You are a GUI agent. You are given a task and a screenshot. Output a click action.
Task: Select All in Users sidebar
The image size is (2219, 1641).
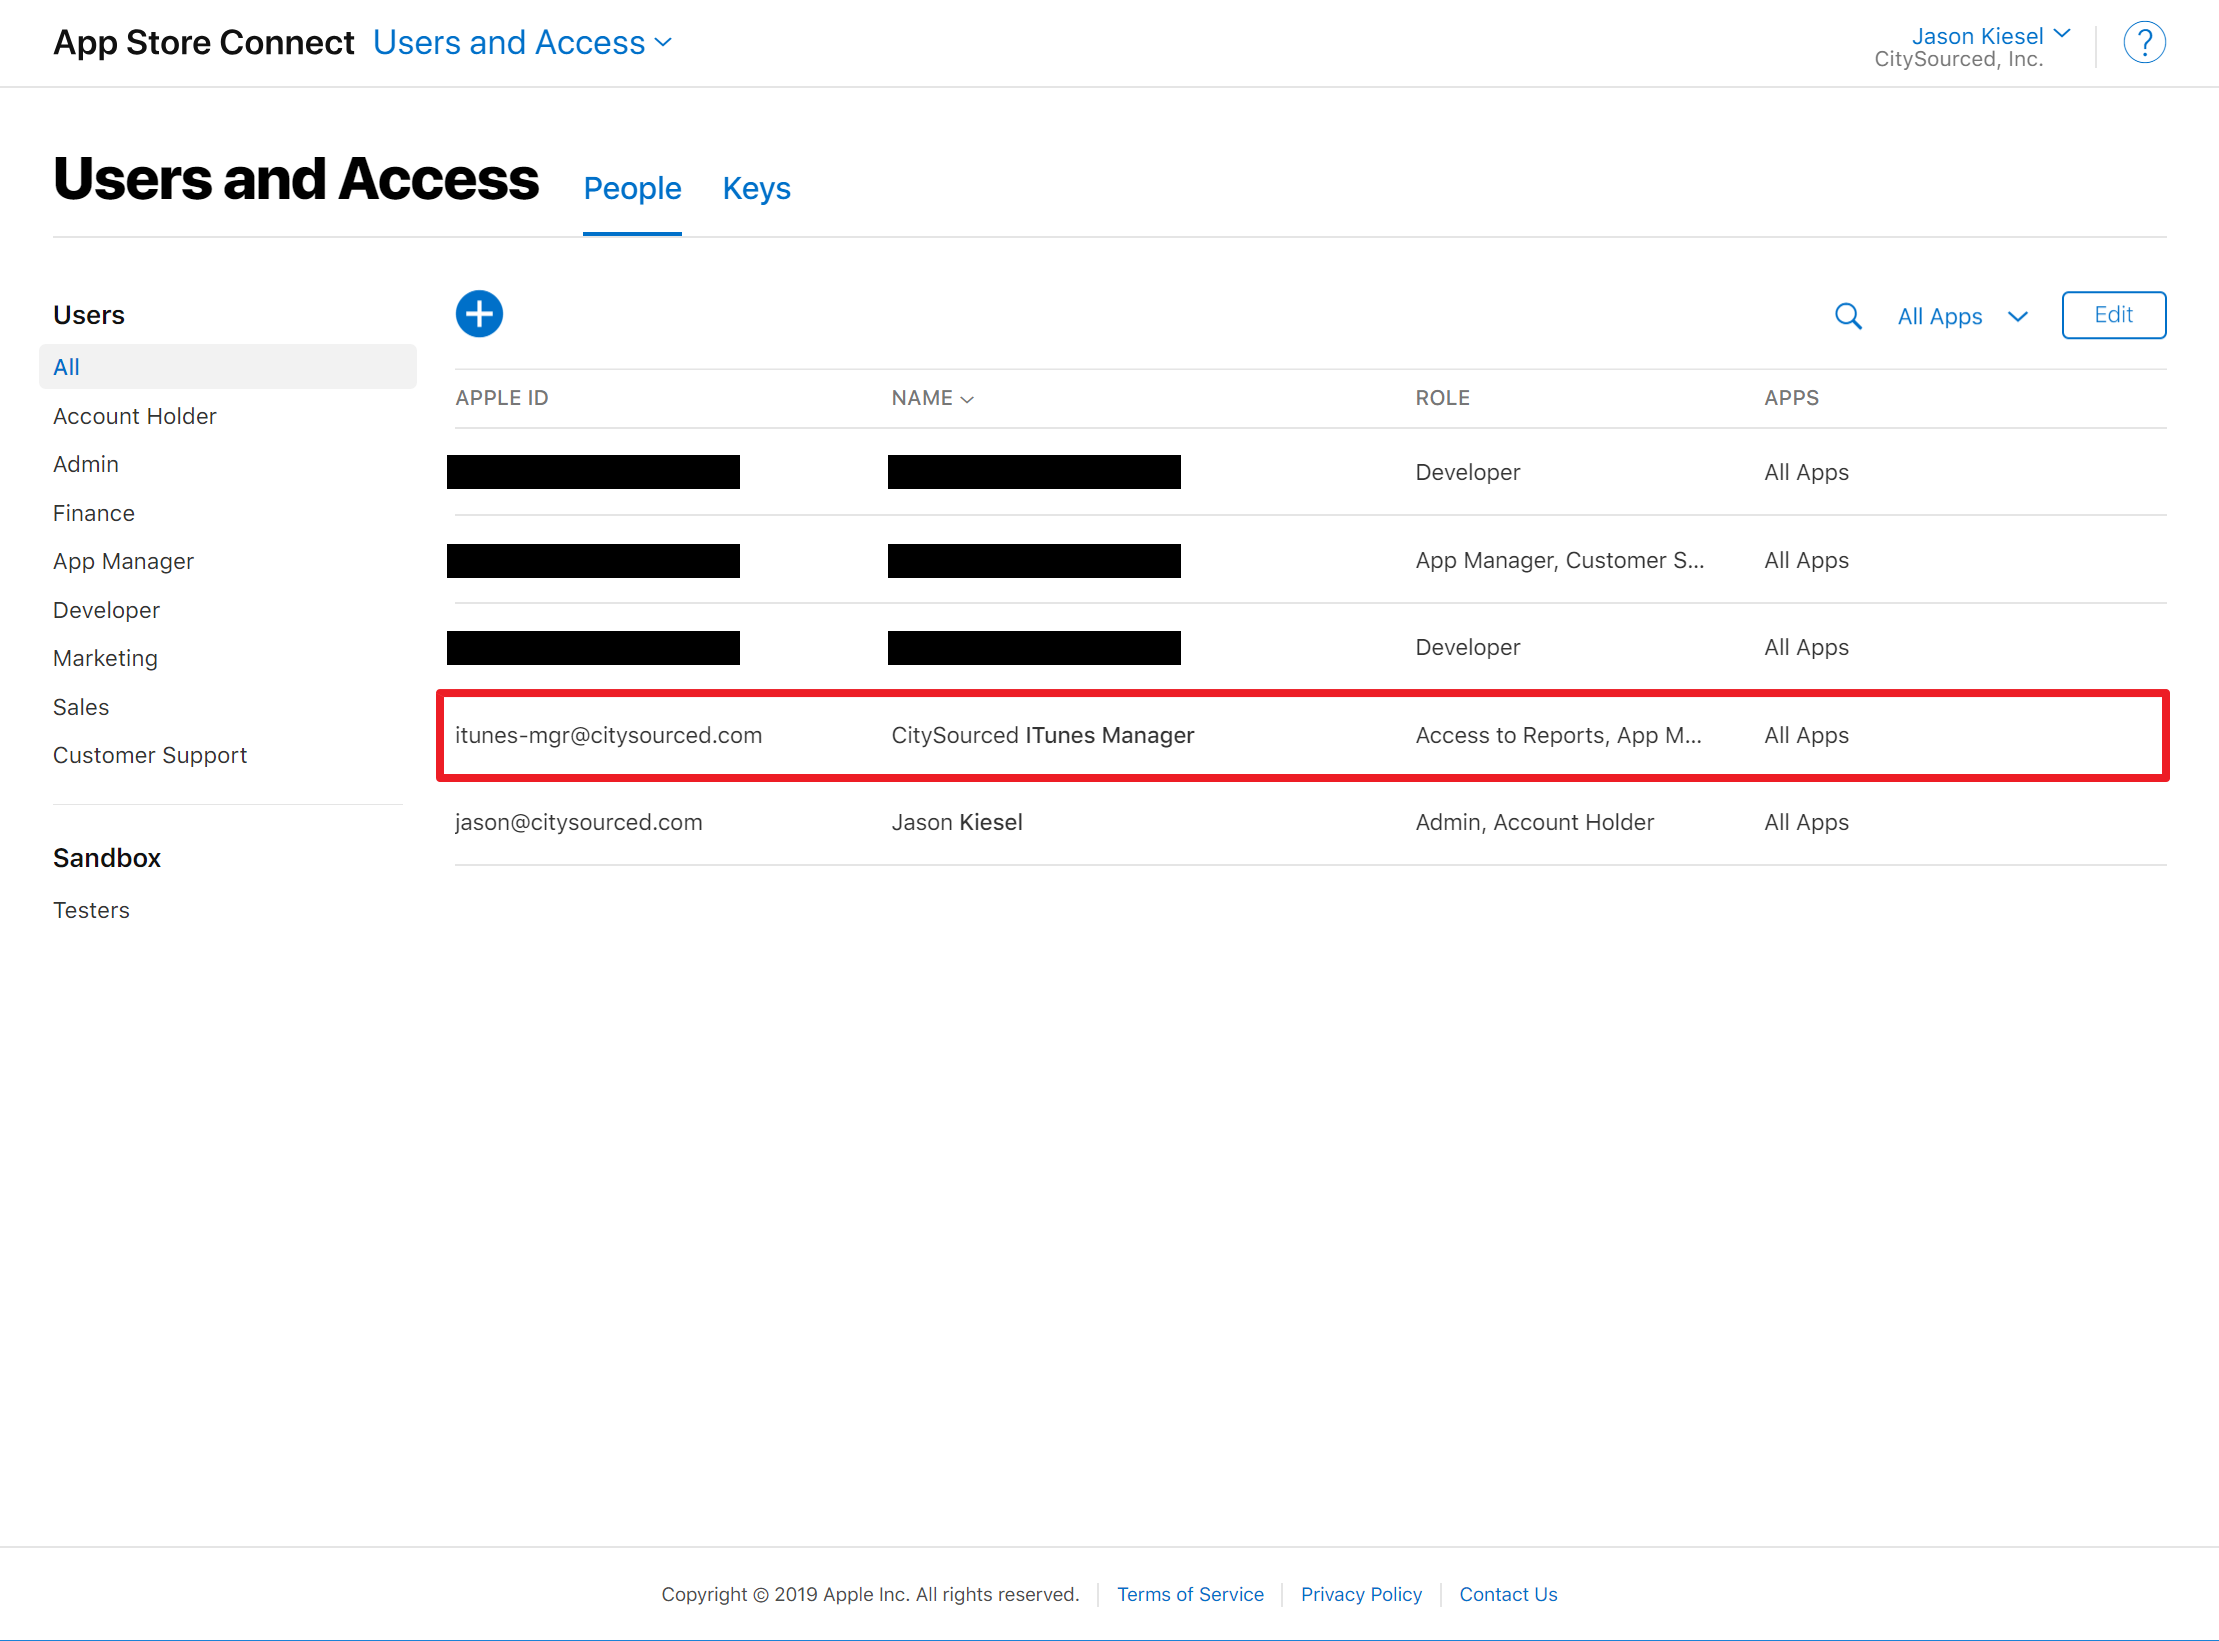click(227, 367)
